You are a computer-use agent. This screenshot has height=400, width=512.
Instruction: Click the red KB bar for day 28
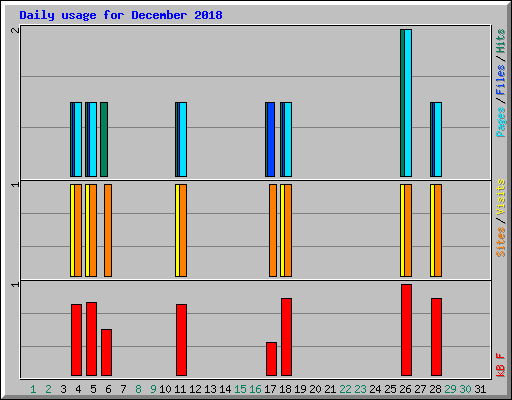(436, 337)
